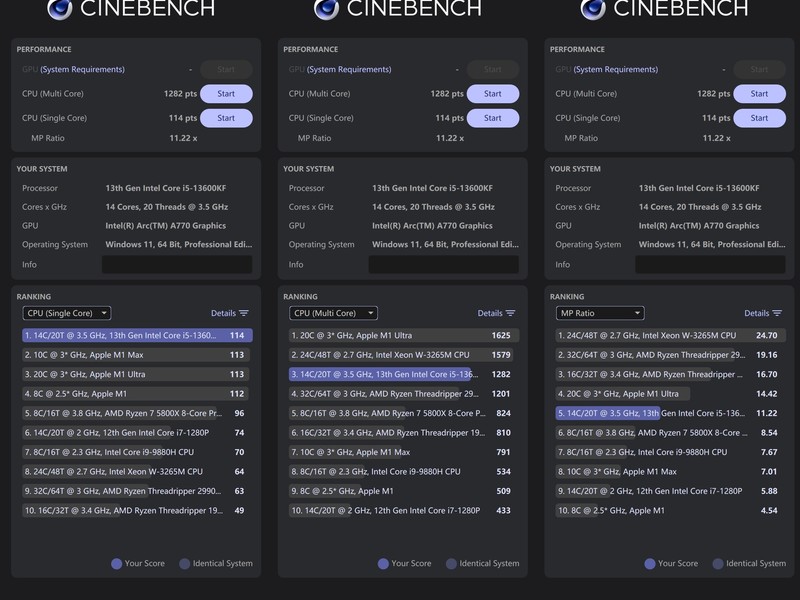Click Details filter icon in Single Core ranking

244,313
